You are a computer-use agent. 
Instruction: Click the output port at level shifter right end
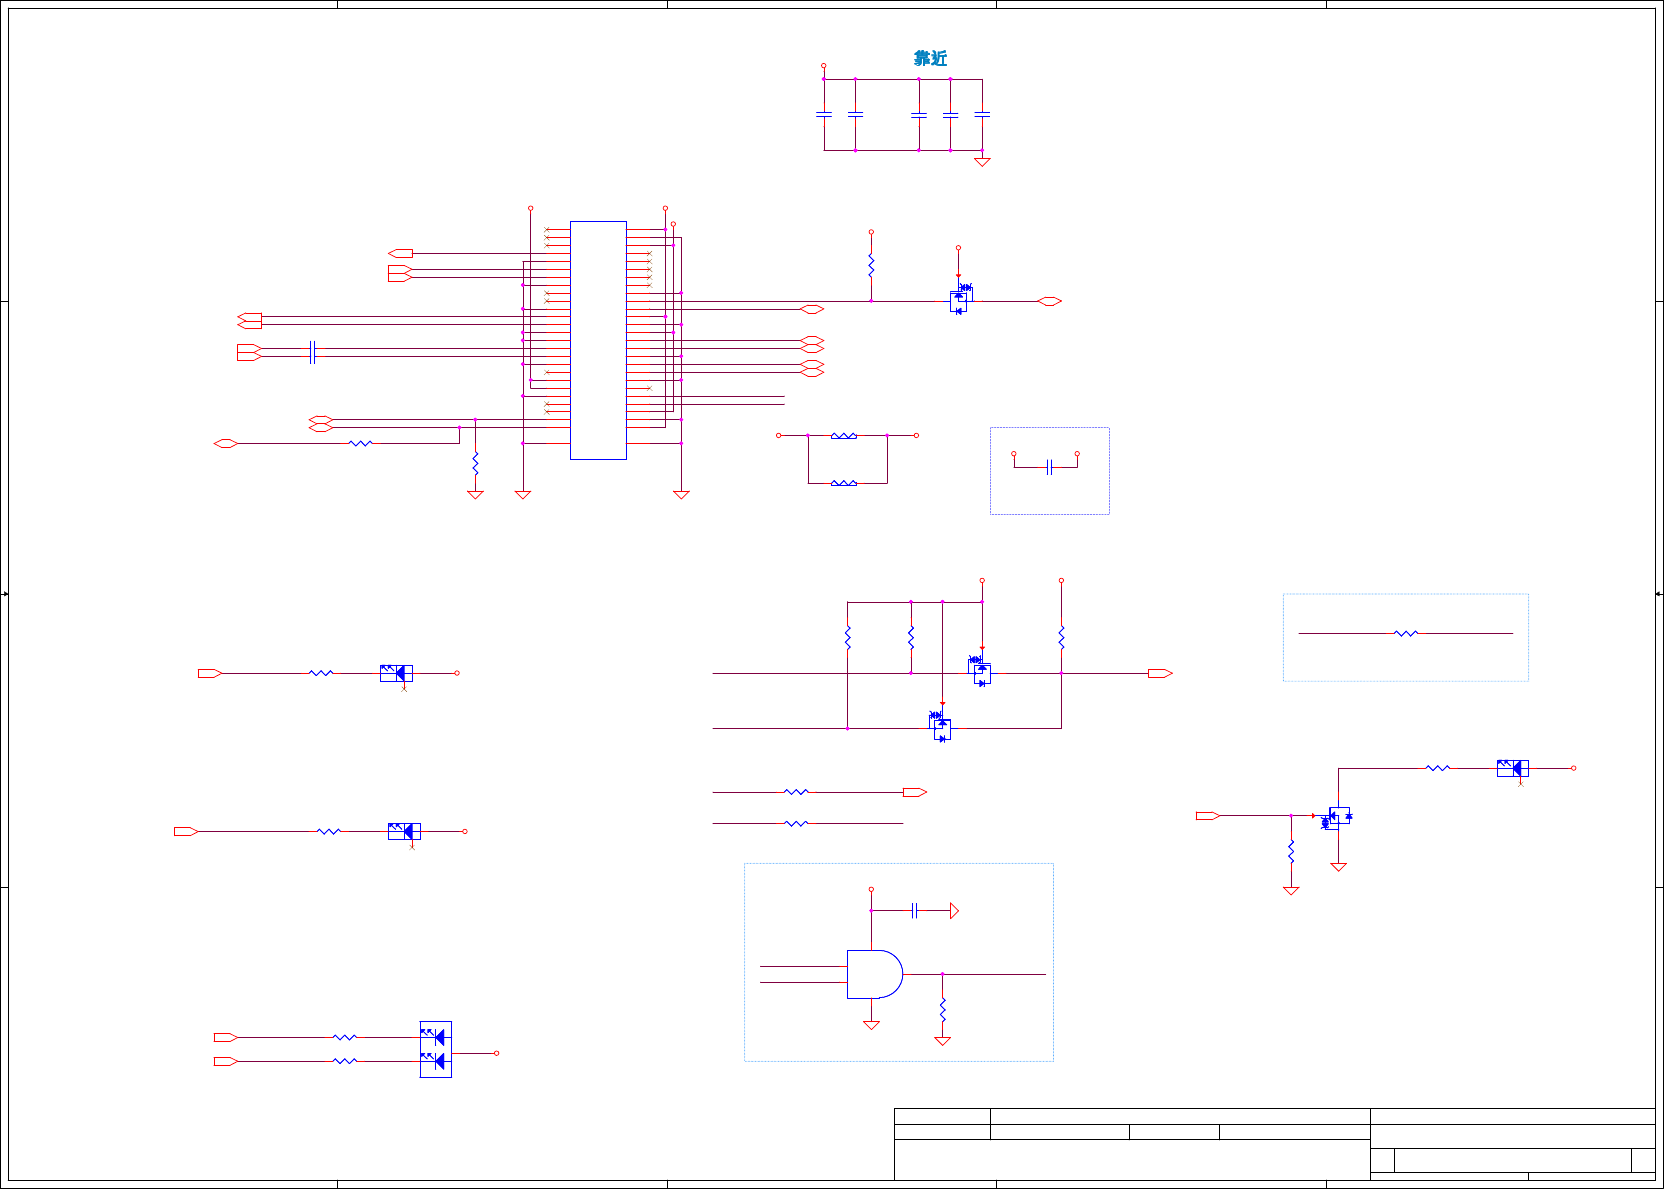coord(1160,673)
